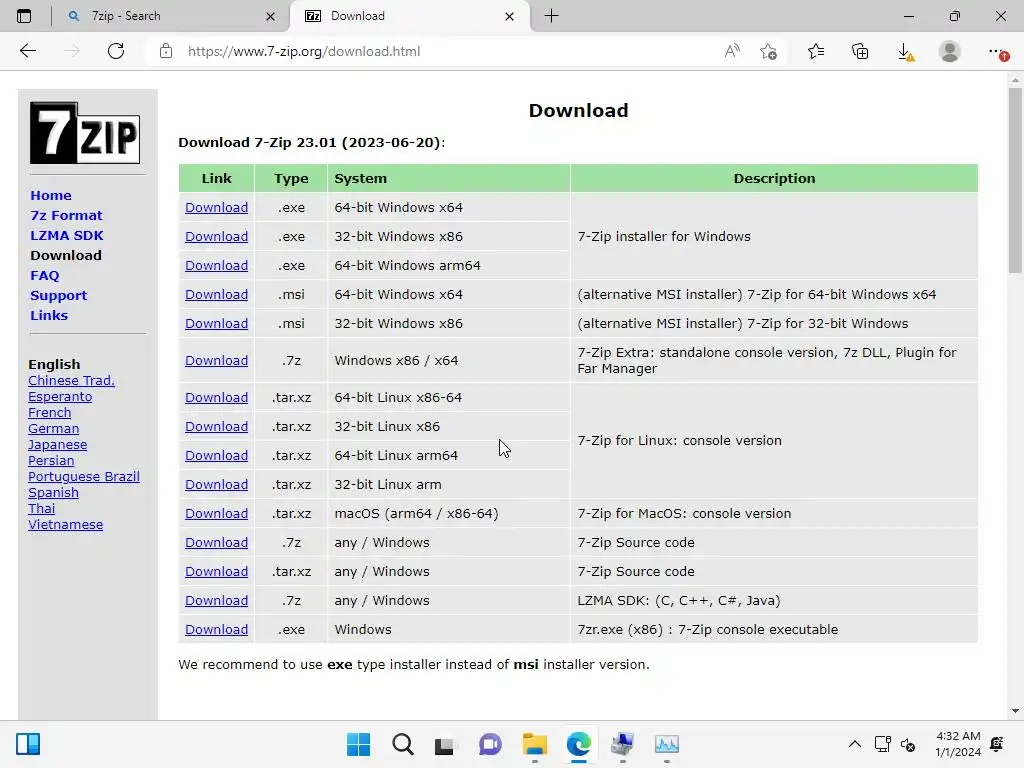Open the Support sidebar link

pyautogui.click(x=58, y=295)
